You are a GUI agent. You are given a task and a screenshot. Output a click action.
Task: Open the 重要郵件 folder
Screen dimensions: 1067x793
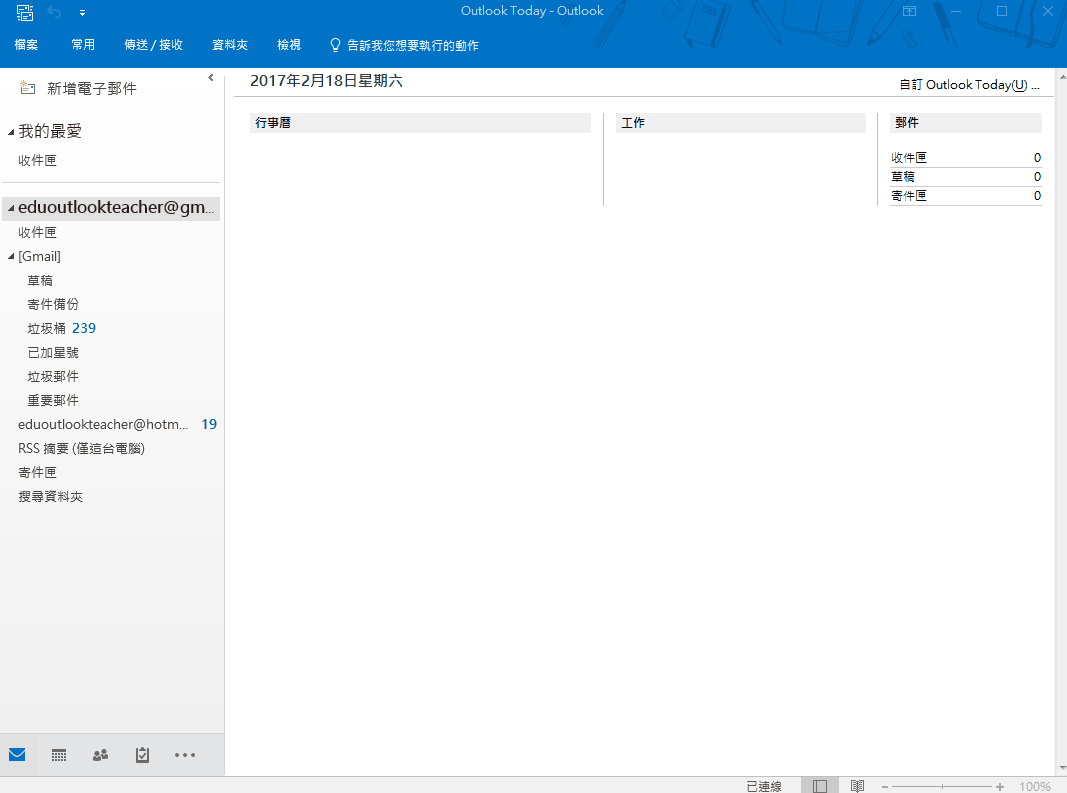tap(53, 400)
